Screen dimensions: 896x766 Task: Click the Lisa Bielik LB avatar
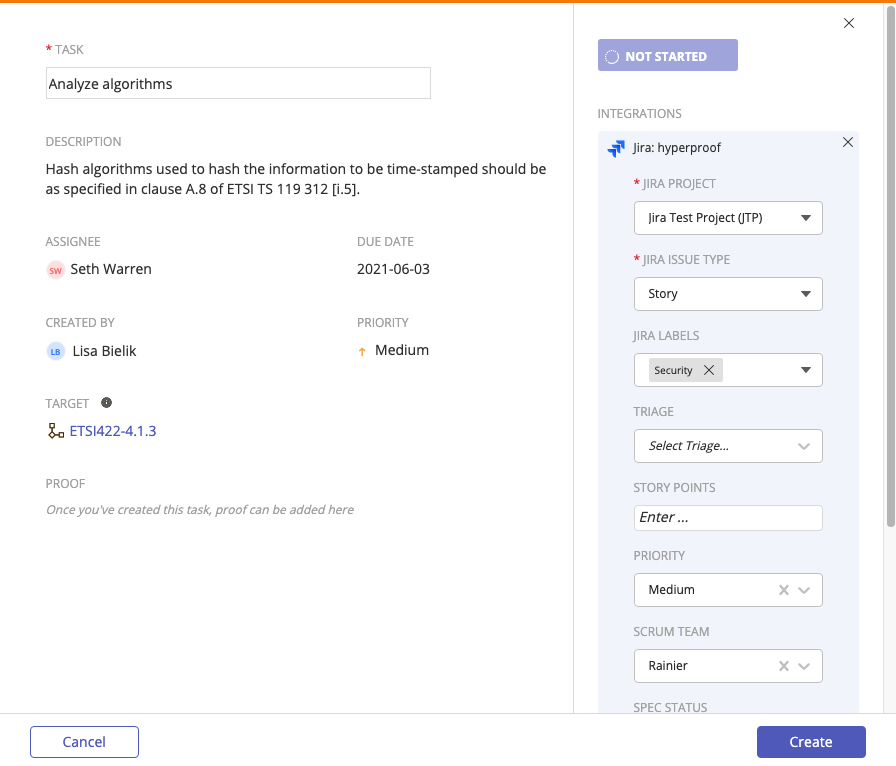pos(55,351)
